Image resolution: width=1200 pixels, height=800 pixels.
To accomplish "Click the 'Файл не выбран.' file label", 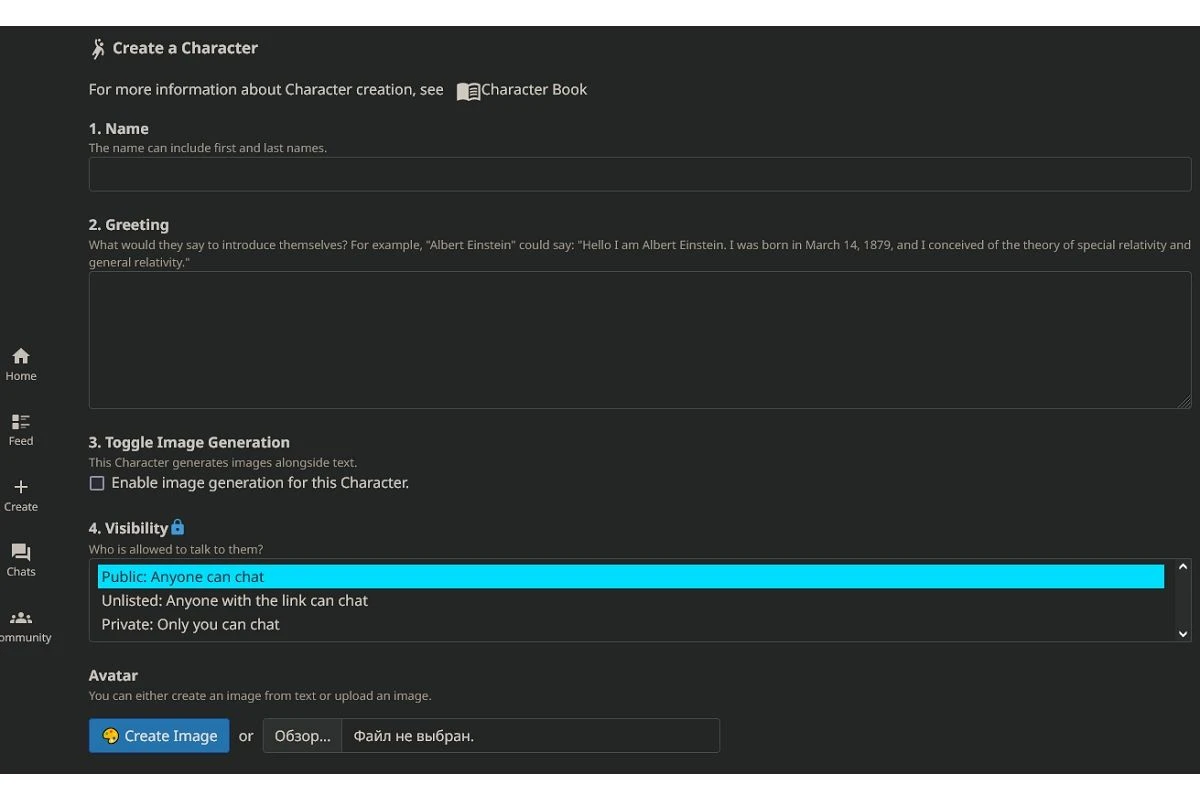I will point(414,736).
